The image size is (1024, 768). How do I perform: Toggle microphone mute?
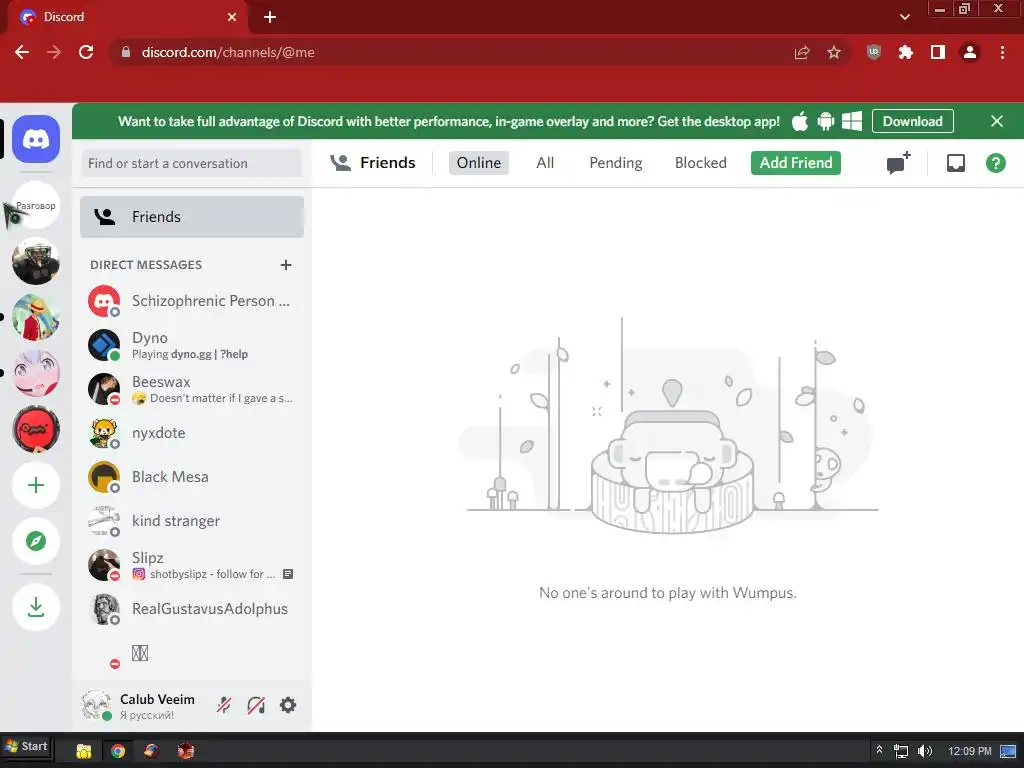(224, 705)
